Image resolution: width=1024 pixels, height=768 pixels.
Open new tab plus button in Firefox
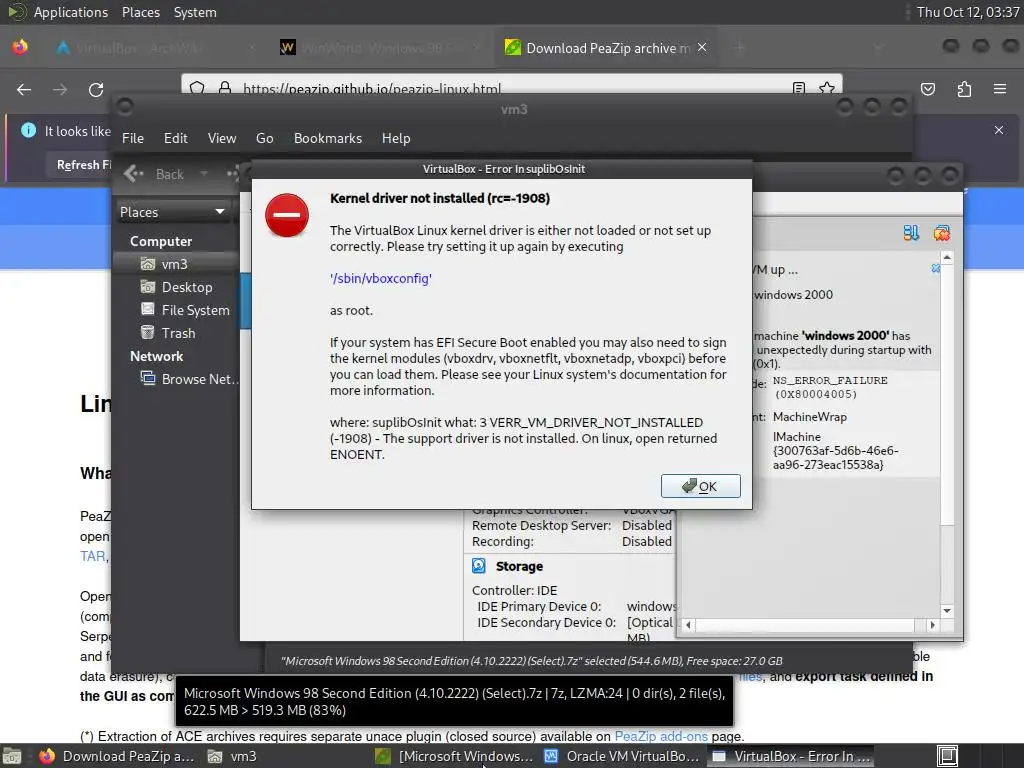click(740, 48)
